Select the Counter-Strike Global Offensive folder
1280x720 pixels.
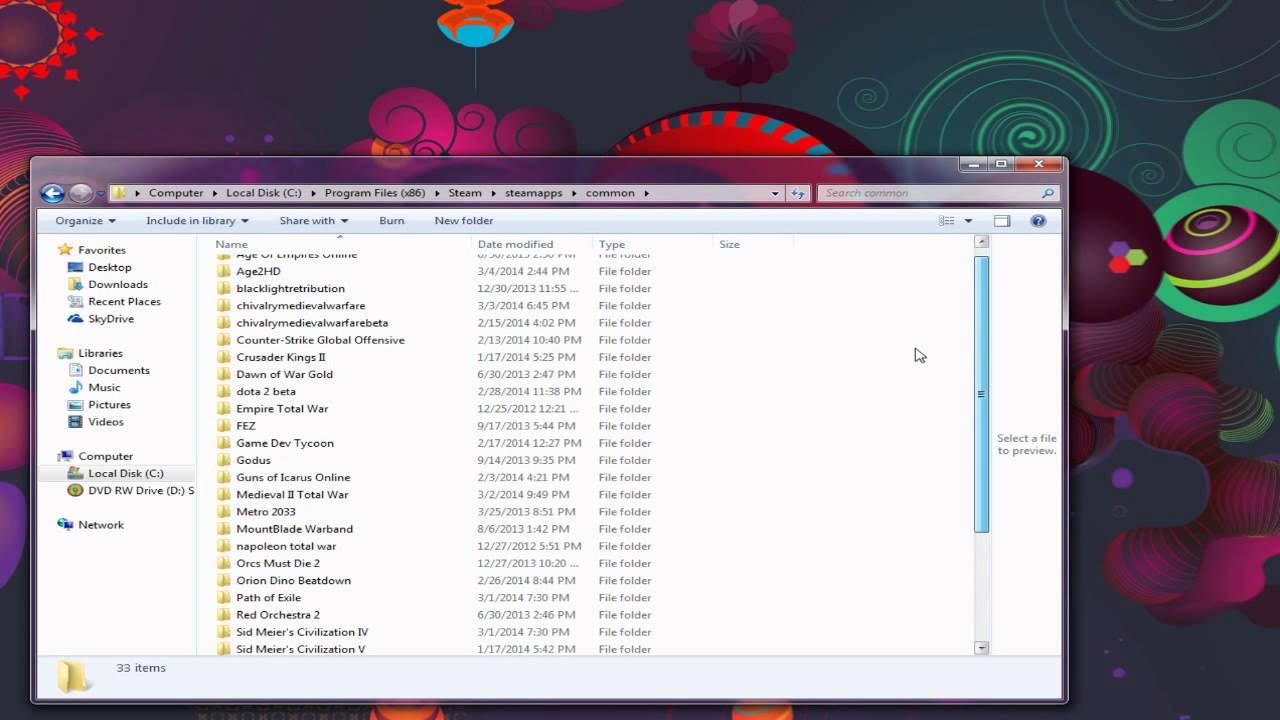[320, 340]
